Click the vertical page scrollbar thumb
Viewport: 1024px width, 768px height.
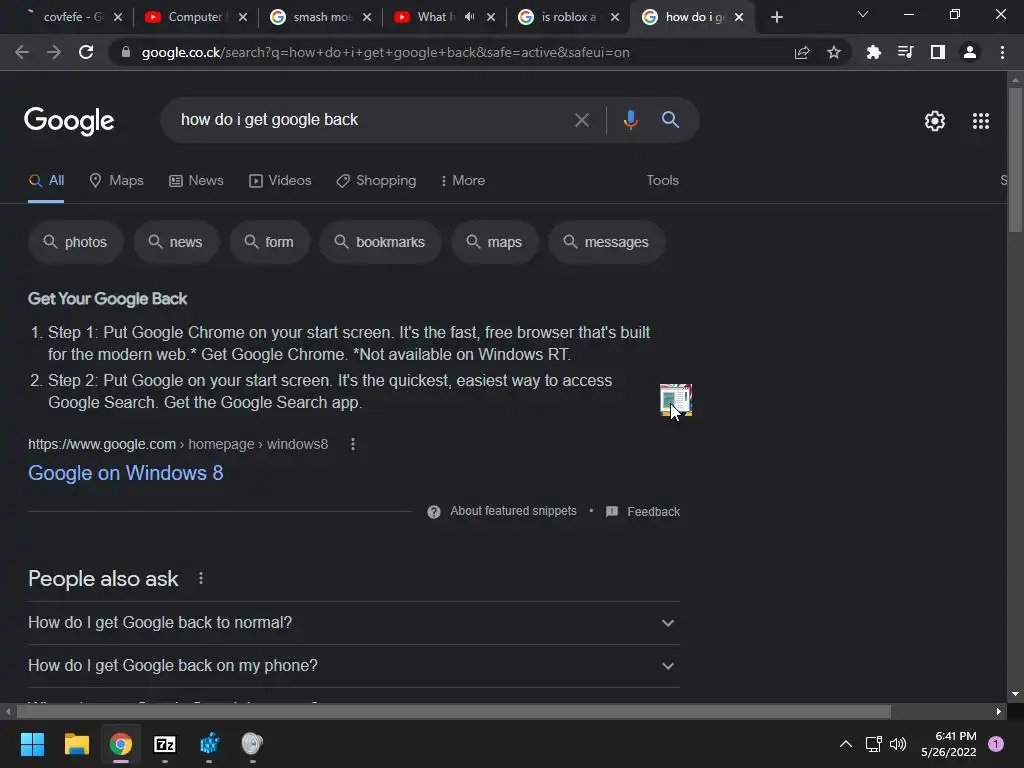coord(1015,159)
